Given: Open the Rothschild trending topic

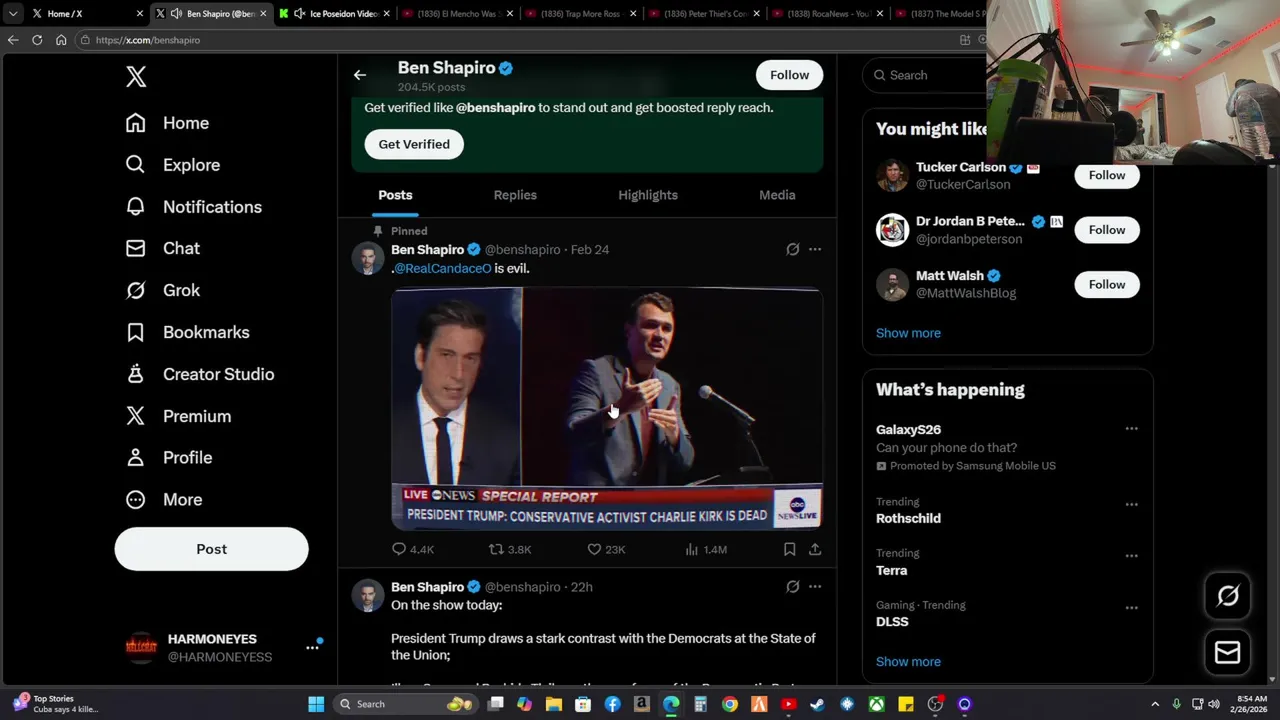Looking at the screenshot, I should [x=908, y=518].
